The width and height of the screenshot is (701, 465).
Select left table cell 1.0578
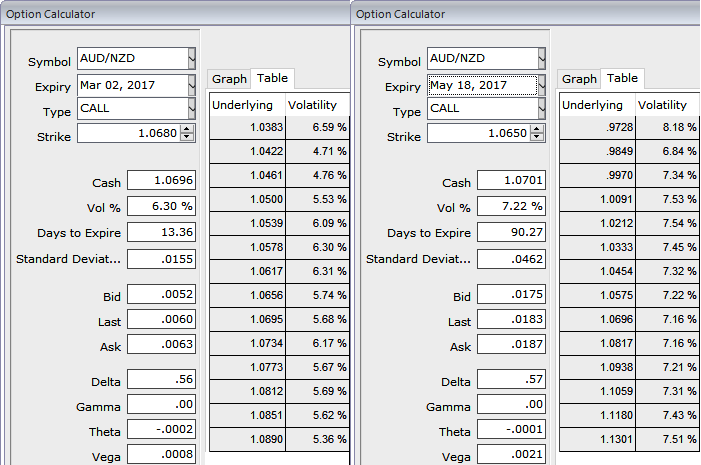[247, 248]
